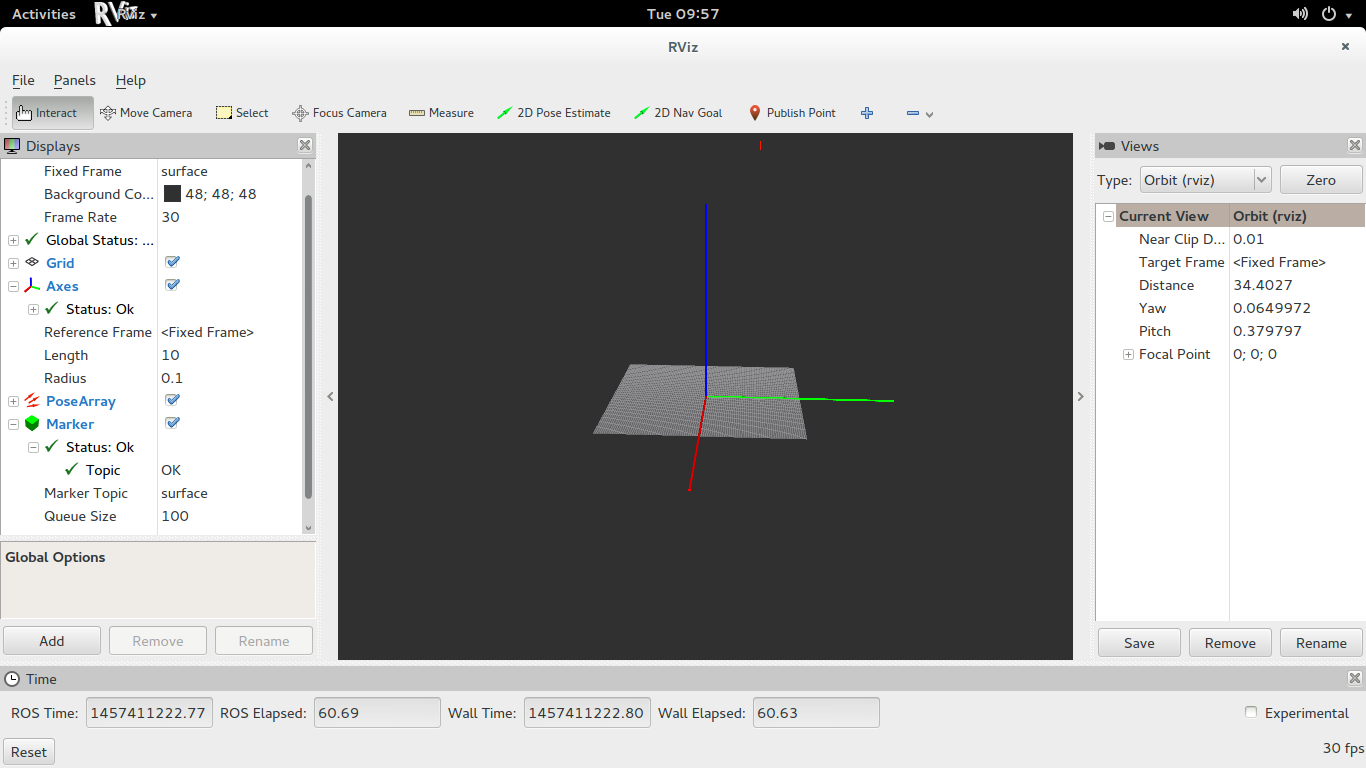Click the Wall Elapsed field

coord(816,713)
